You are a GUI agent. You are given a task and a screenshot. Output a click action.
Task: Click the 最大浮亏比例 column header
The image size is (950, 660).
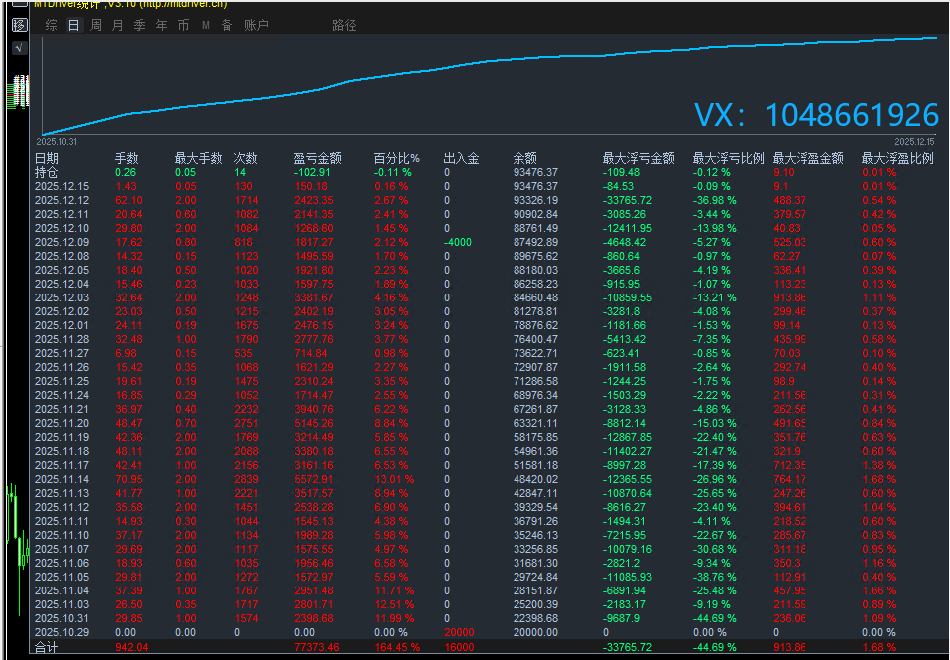(x=728, y=158)
